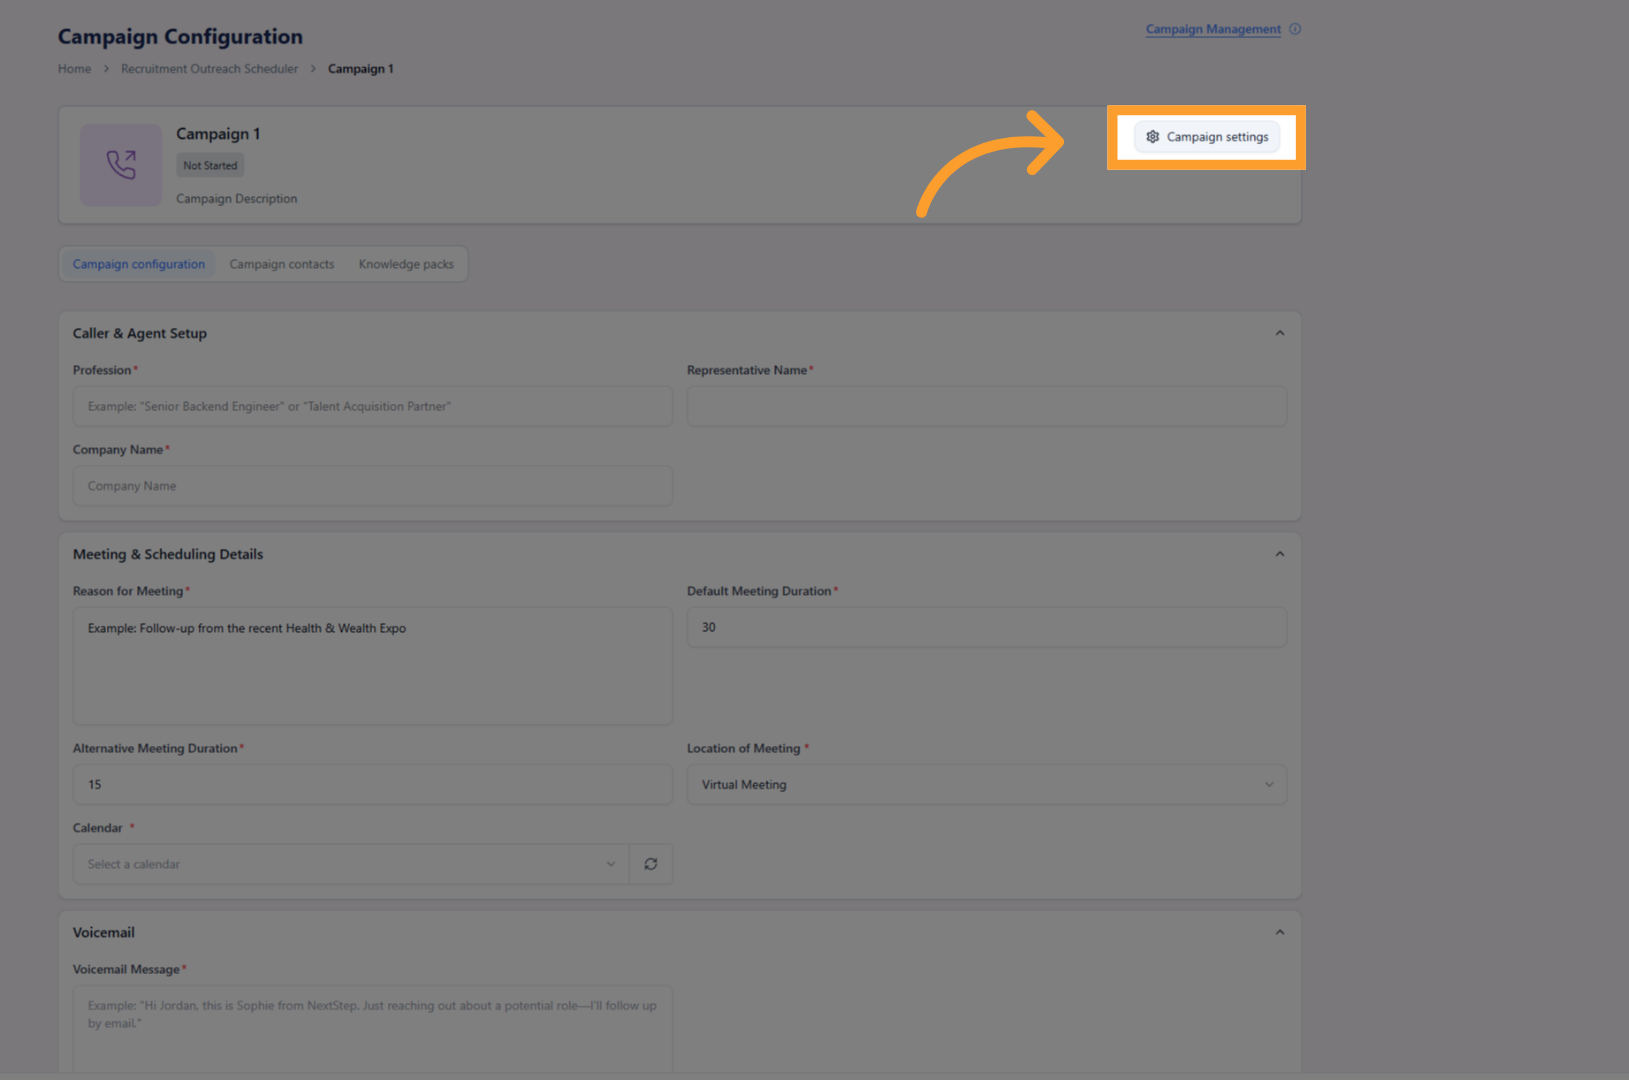The width and height of the screenshot is (1629, 1080).
Task: Click the outgoing phone call campaign icon
Action: click(121, 165)
